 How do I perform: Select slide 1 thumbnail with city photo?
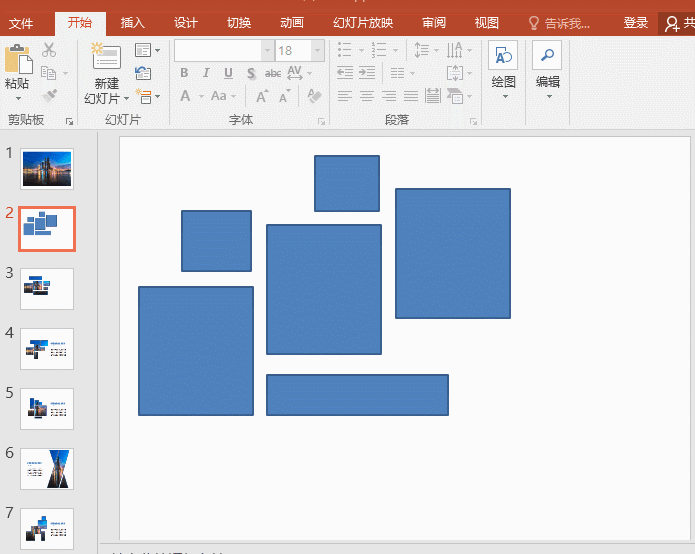pyautogui.click(x=47, y=169)
